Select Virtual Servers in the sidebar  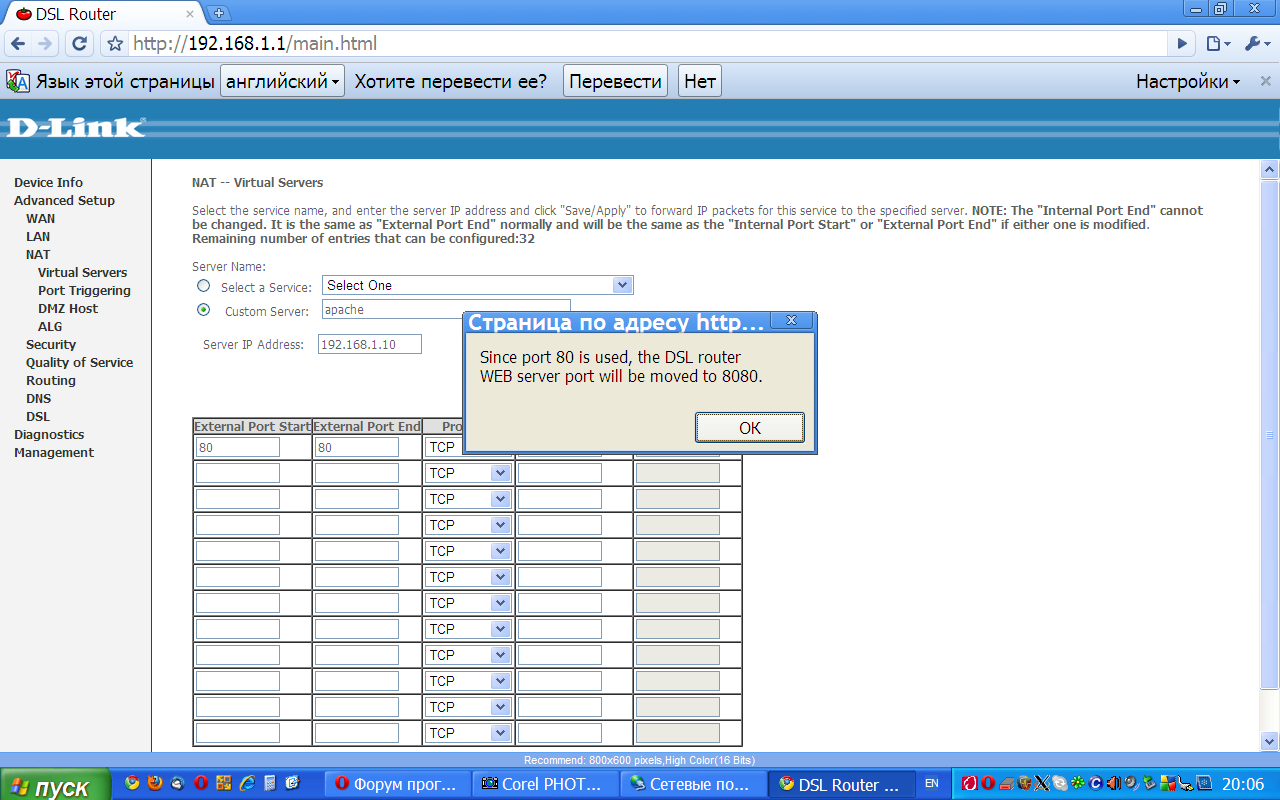point(82,273)
